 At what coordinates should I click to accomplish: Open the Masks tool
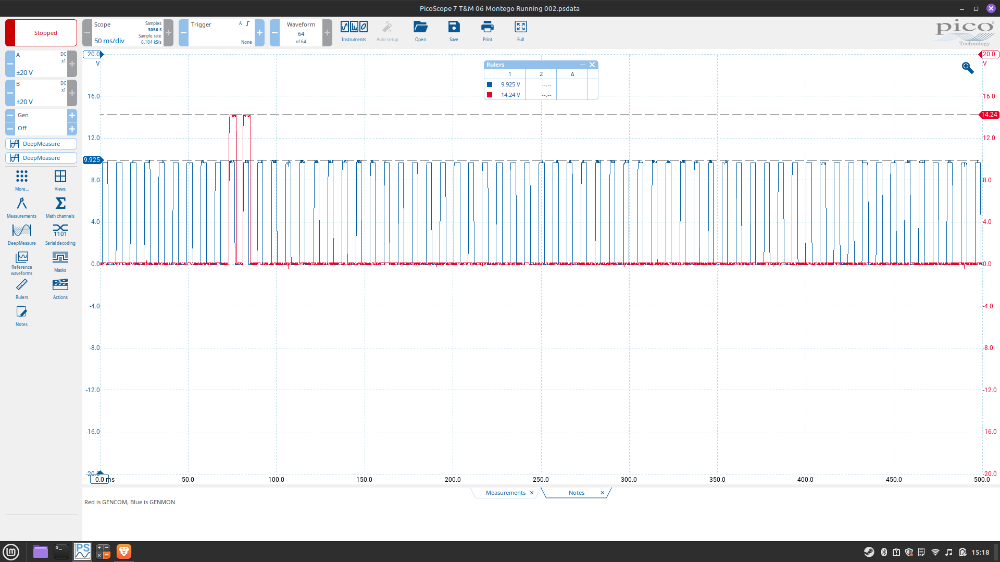click(60, 262)
